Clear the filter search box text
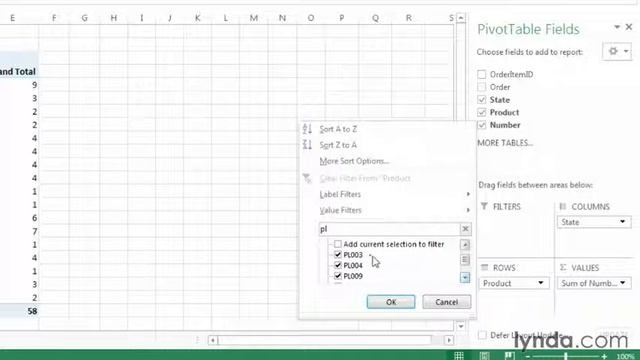Viewport: 640px width, 360px height. [x=465, y=229]
